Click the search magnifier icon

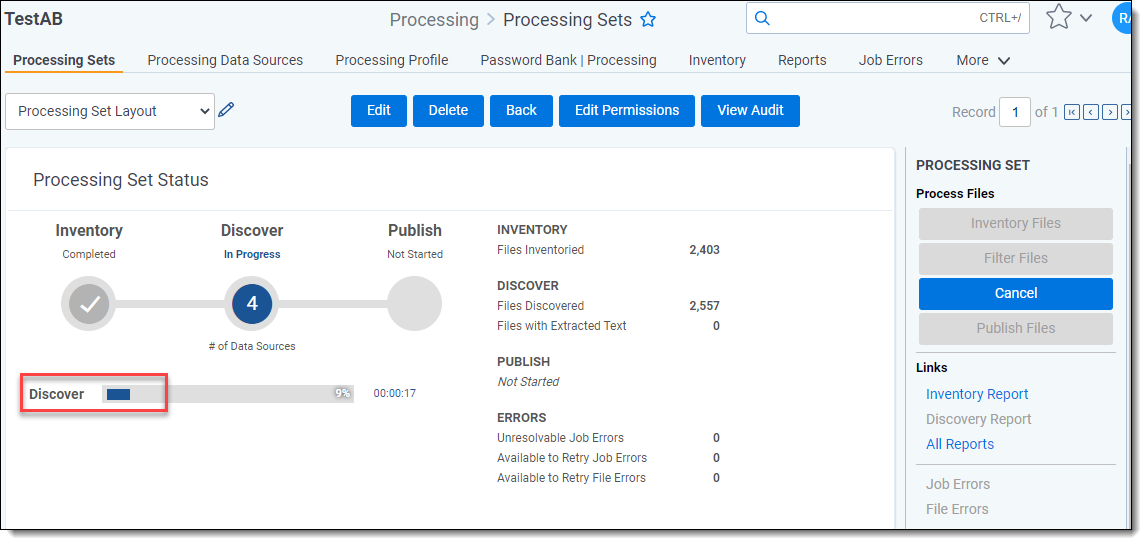[x=762, y=18]
